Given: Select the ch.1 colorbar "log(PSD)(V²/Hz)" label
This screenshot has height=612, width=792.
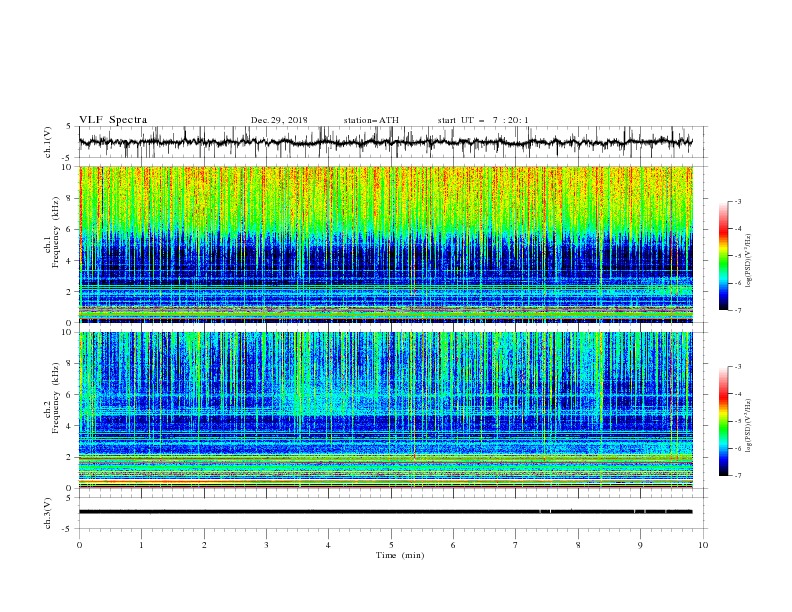Looking at the screenshot, I should coord(748,261).
